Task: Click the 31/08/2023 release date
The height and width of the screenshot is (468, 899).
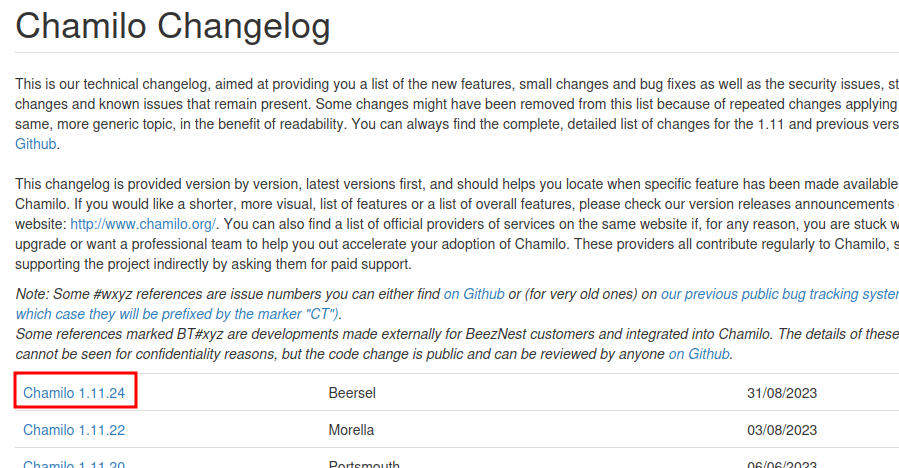Action: click(x=781, y=393)
